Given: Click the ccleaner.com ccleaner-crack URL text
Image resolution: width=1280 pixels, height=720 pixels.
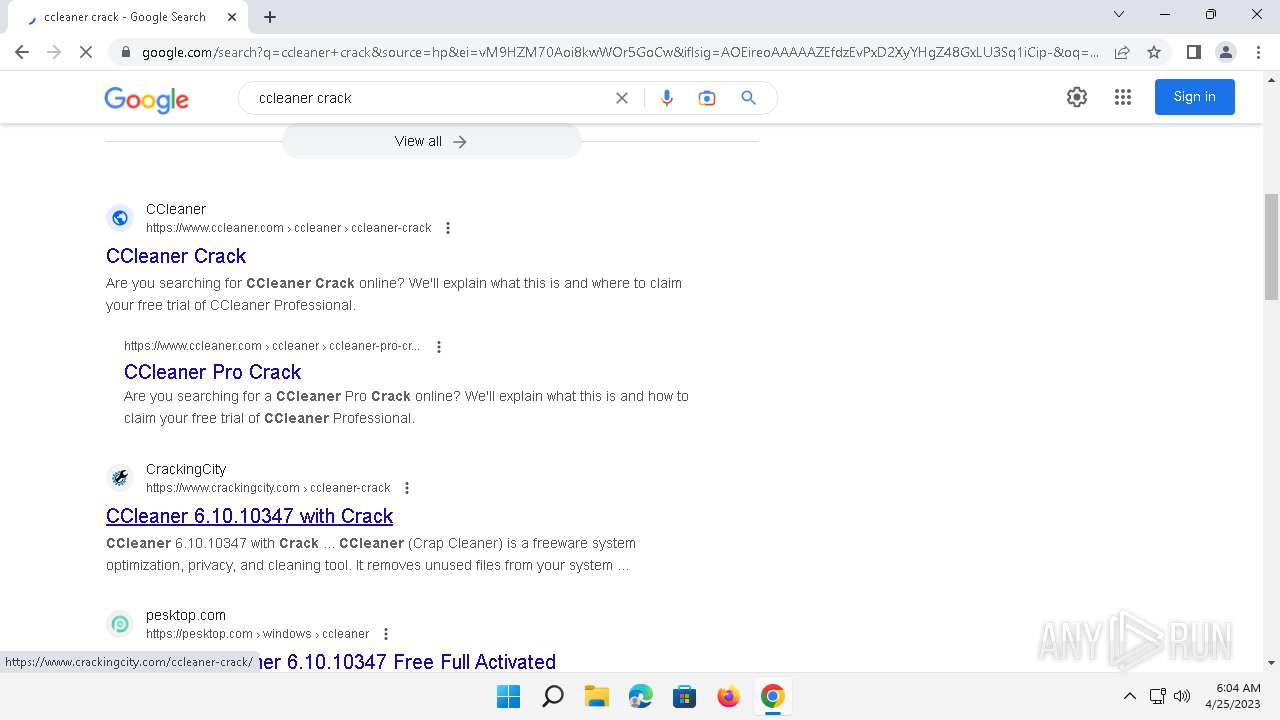Looking at the screenshot, I should pos(289,228).
